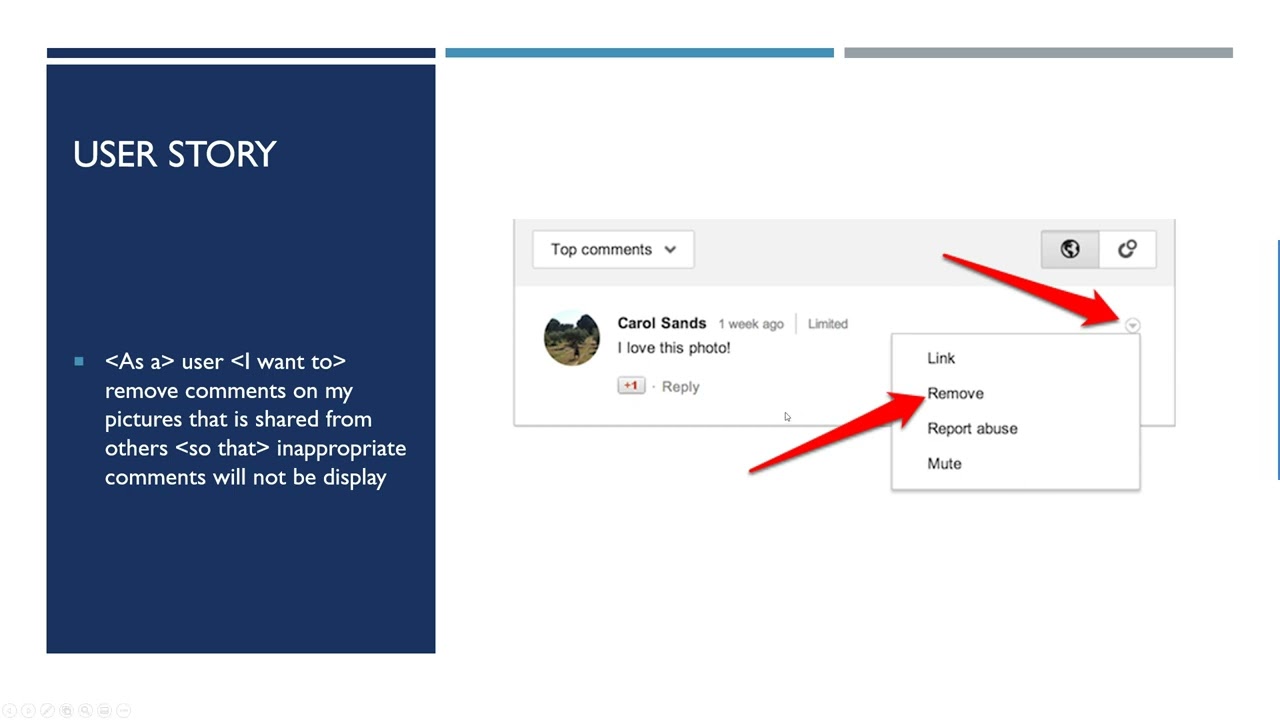Viewport: 1280px width, 720px height.
Task: Advance to next slide with forward arrow
Action: click(x=28, y=711)
